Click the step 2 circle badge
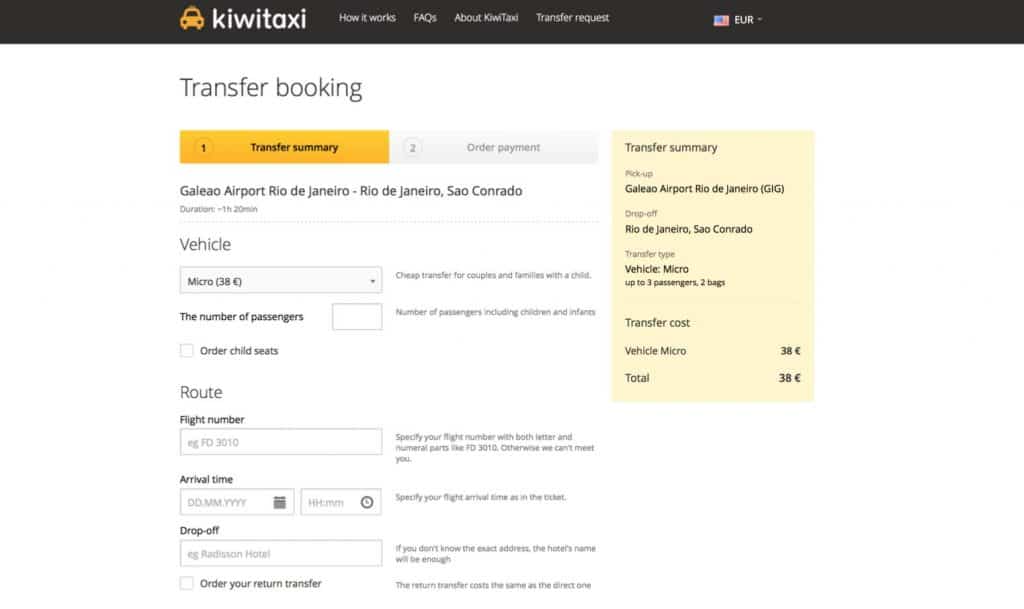This screenshot has width=1024, height=609. tap(412, 147)
